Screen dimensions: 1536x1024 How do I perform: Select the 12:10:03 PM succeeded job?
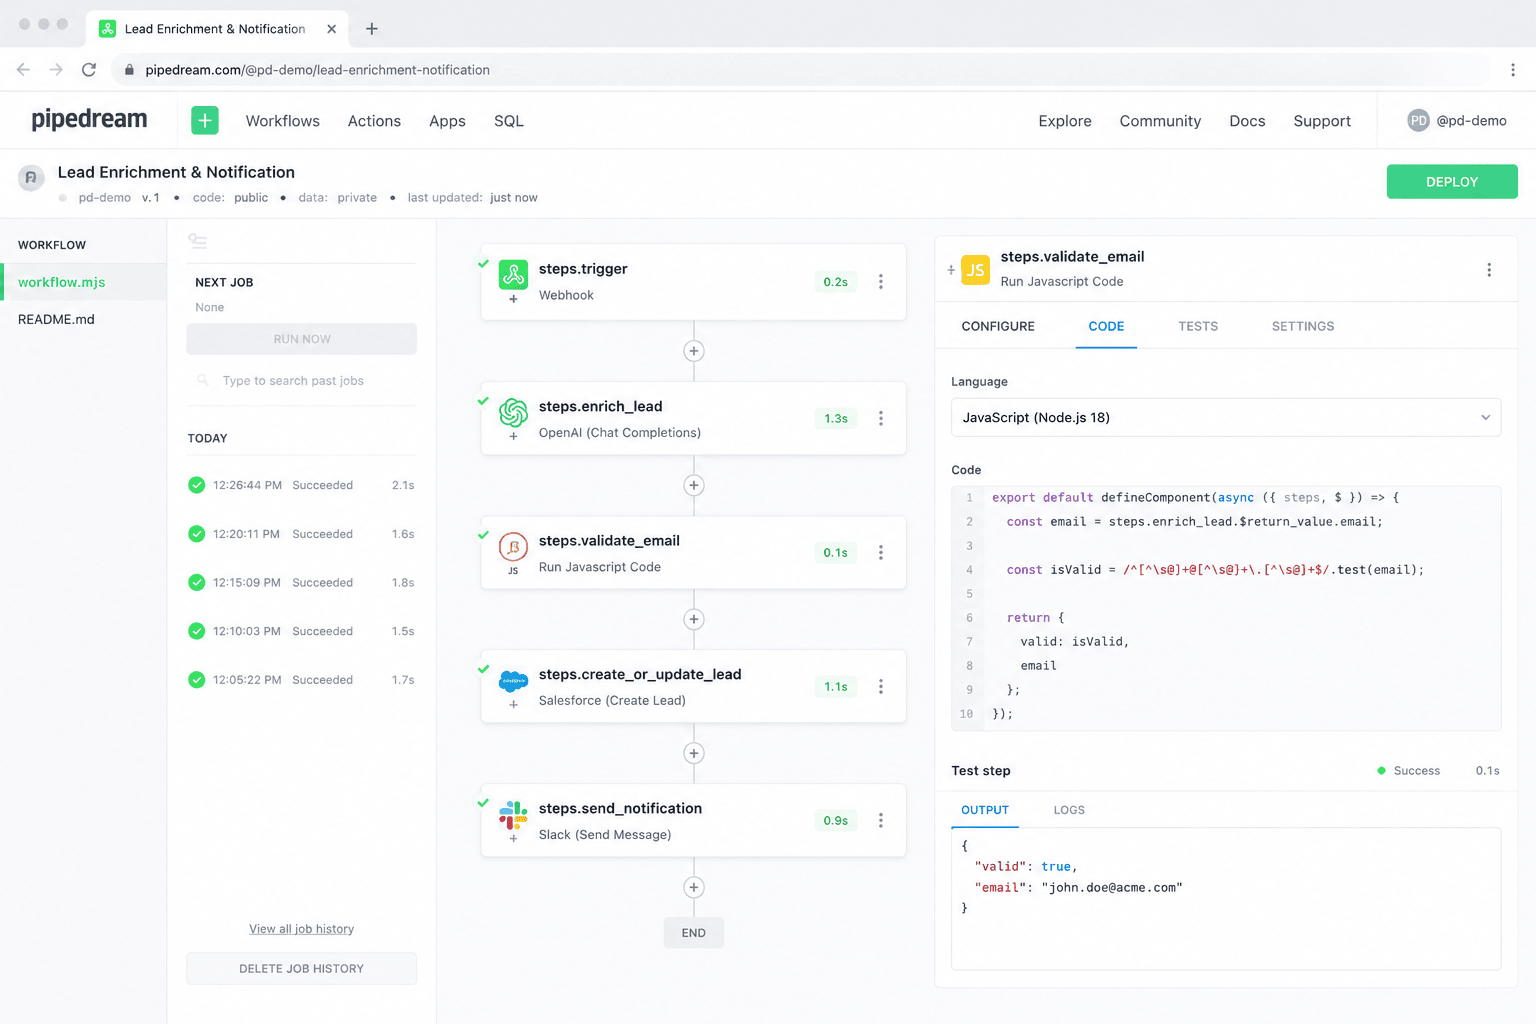[x=301, y=631]
